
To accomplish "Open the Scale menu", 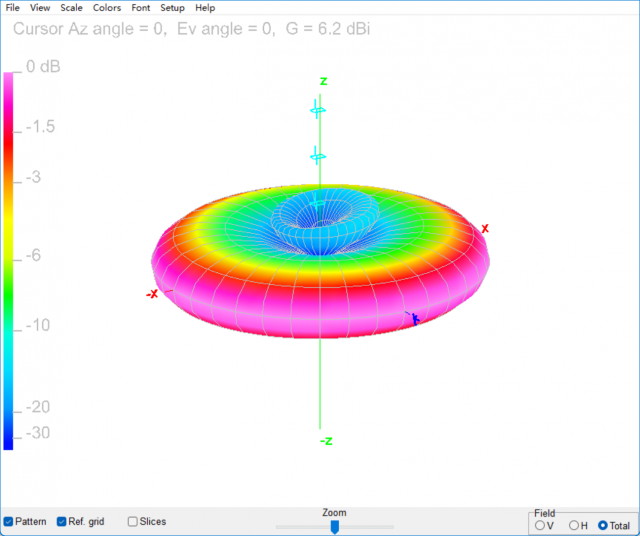I will coord(71,8).
